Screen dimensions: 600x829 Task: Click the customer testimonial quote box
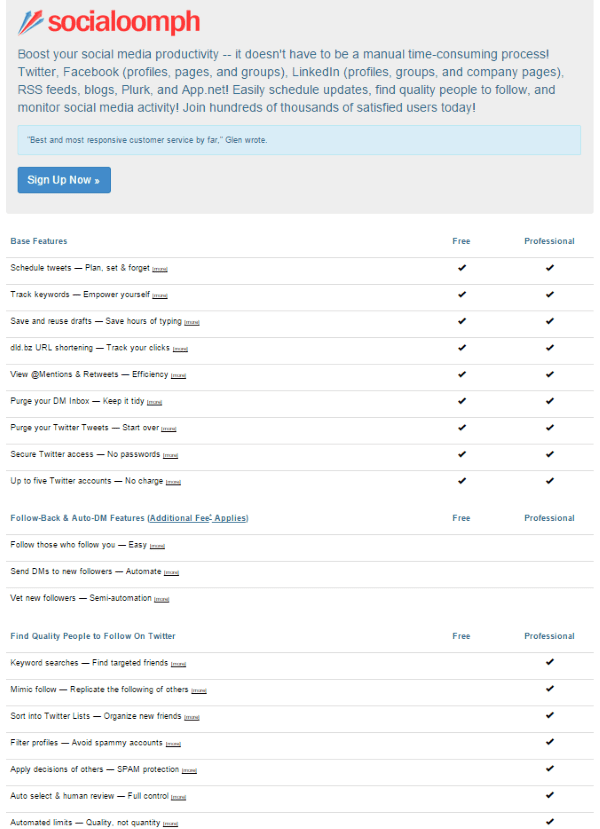tap(299, 140)
